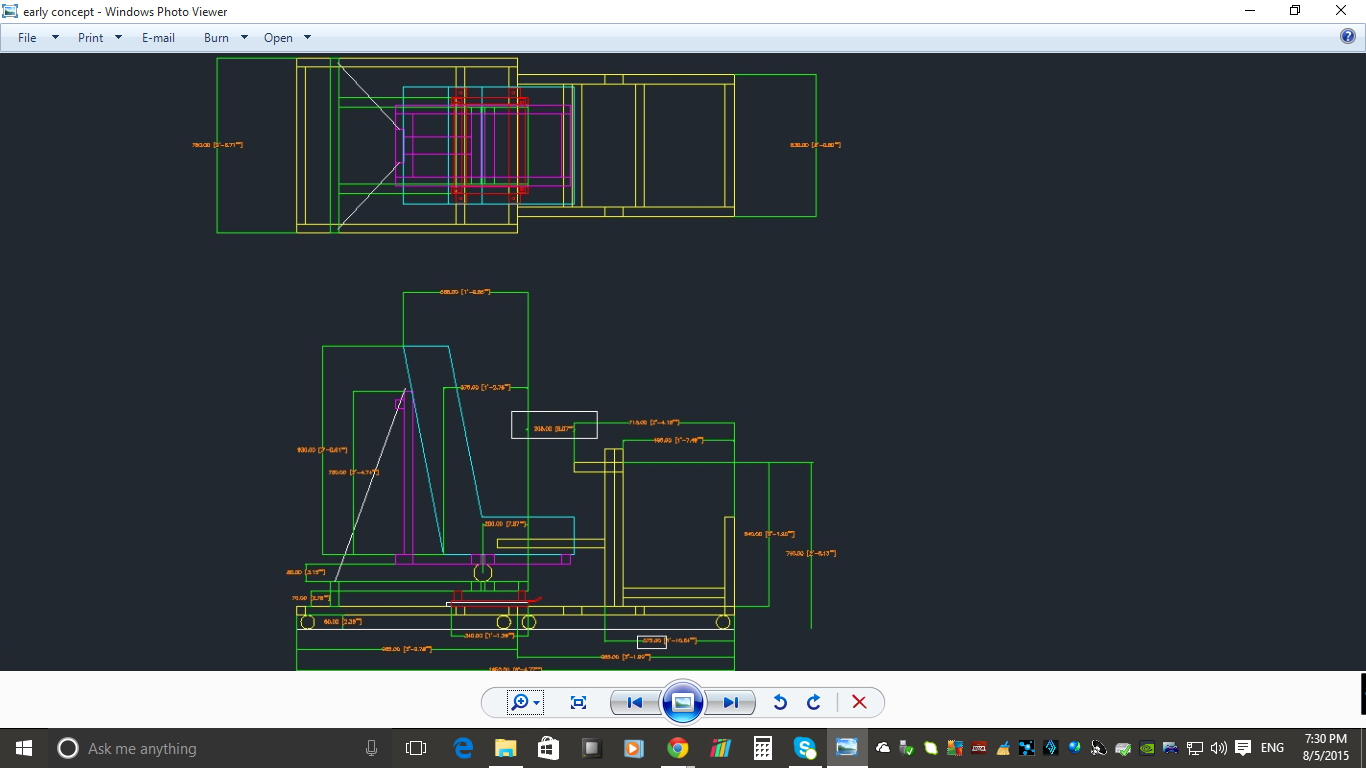Image resolution: width=1366 pixels, height=768 pixels.
Task: Go to the previous photo
Action: pyautogui.click(x=634, y=702)
